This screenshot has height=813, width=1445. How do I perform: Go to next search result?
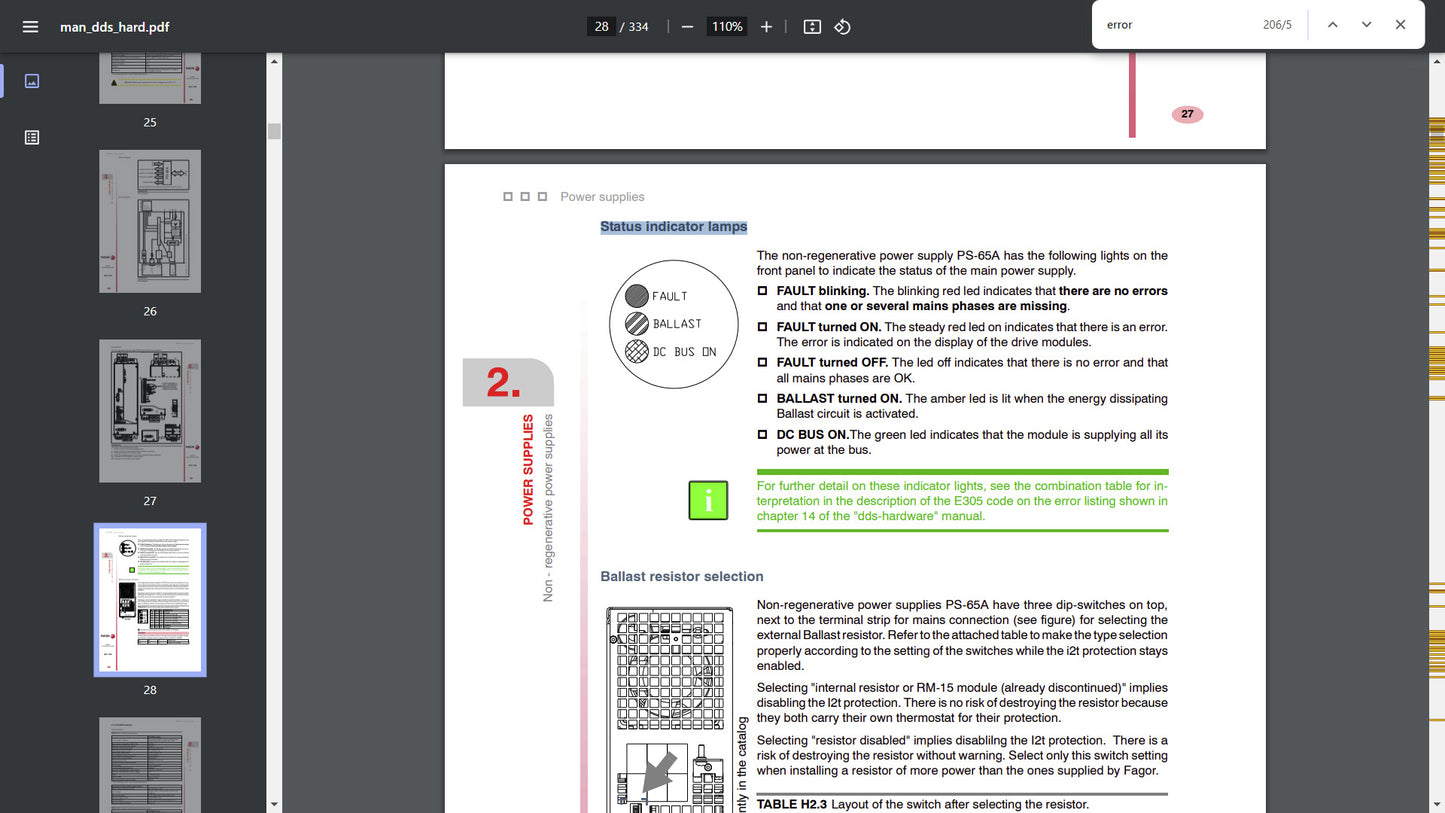pos(1366,25)
